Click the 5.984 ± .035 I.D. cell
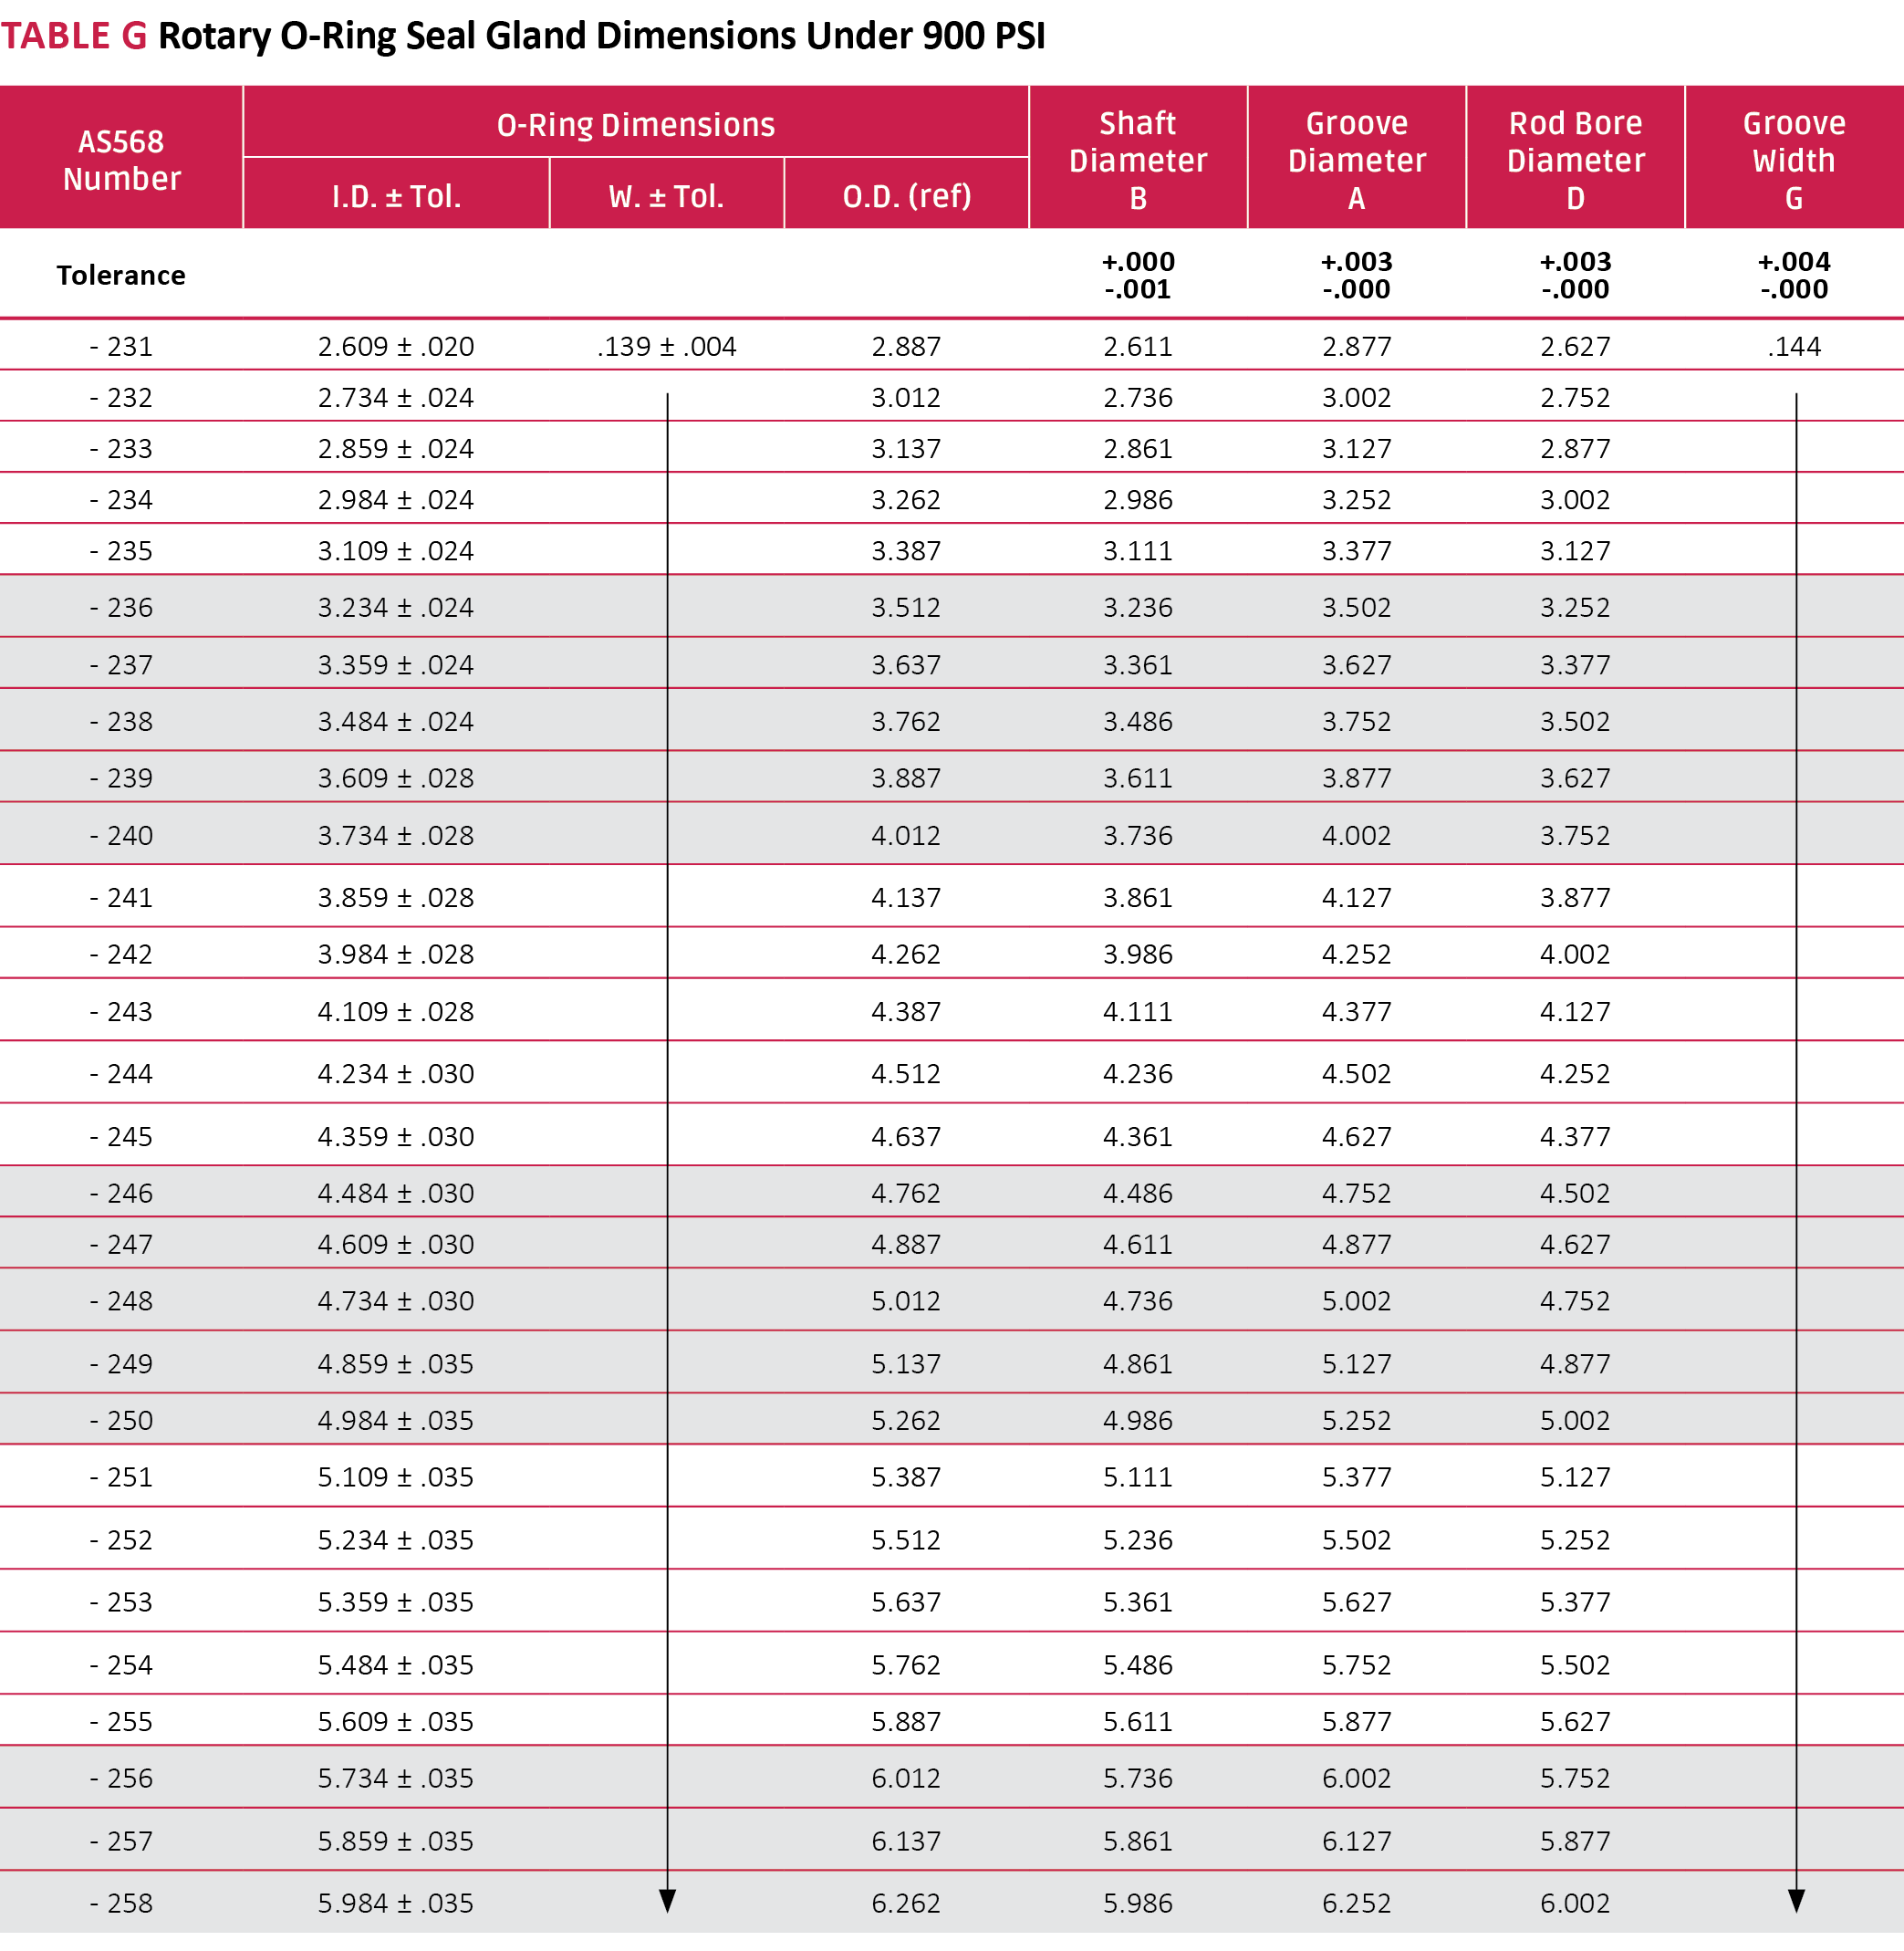Viewport: 1904px width, 1951px height. pos(396,1903)
